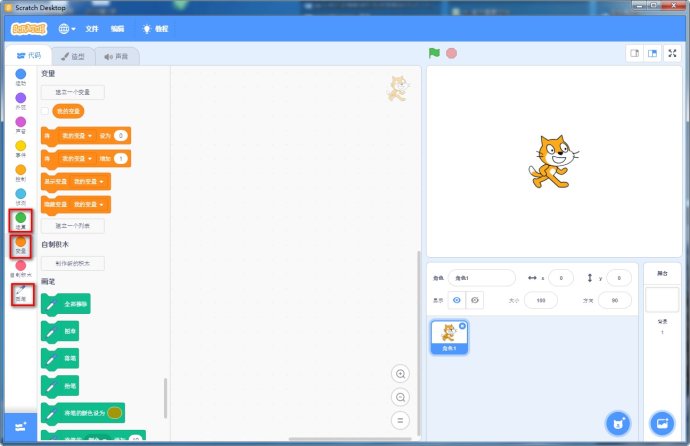690x446 pixels.
Task: Select the stage backdrop thumbnail
Action: (662, 300)
